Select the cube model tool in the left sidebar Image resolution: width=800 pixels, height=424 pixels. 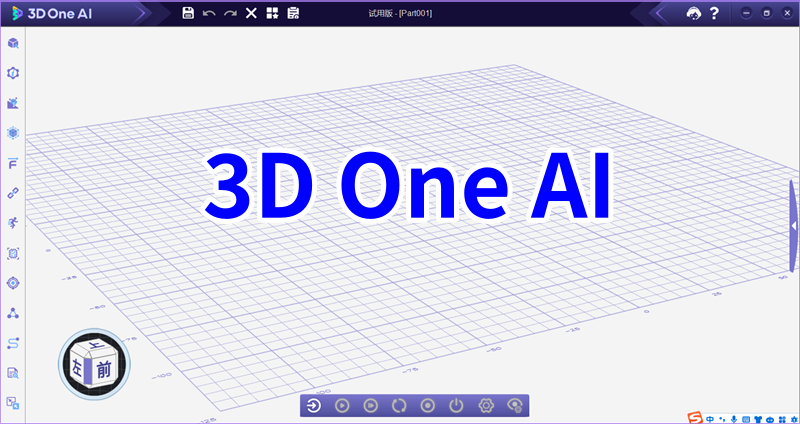pos(13,43)
